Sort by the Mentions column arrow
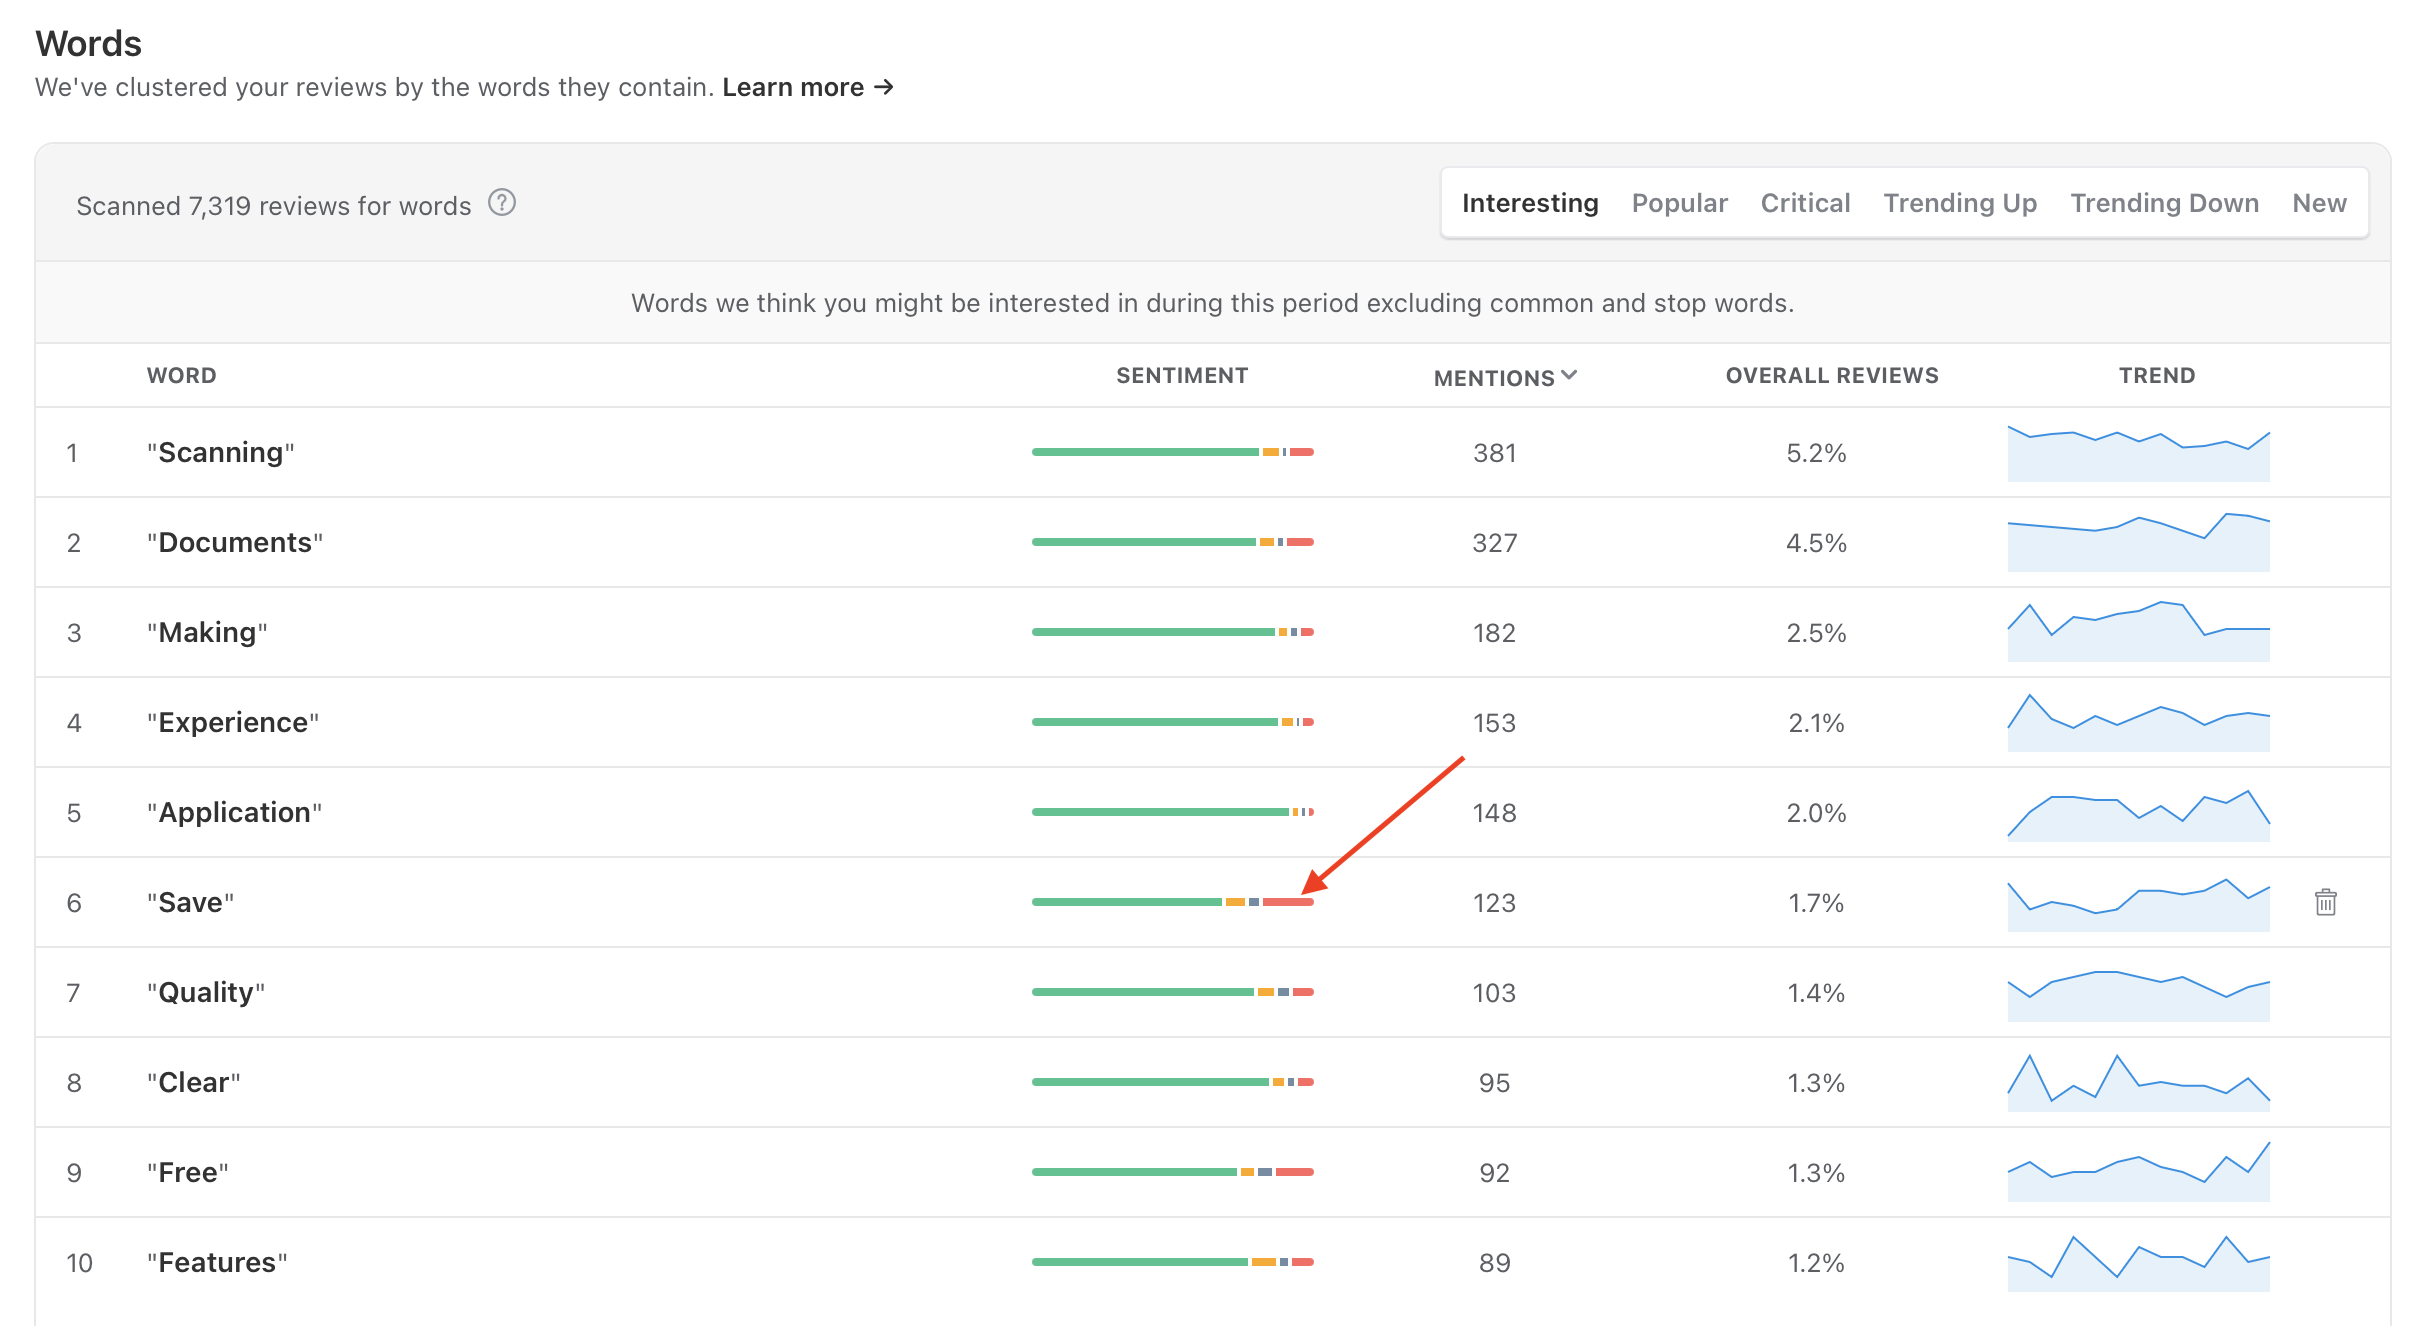The width and height of the screenshot is (2416, 1326). pyautogui.click(x=1569, y=375)
